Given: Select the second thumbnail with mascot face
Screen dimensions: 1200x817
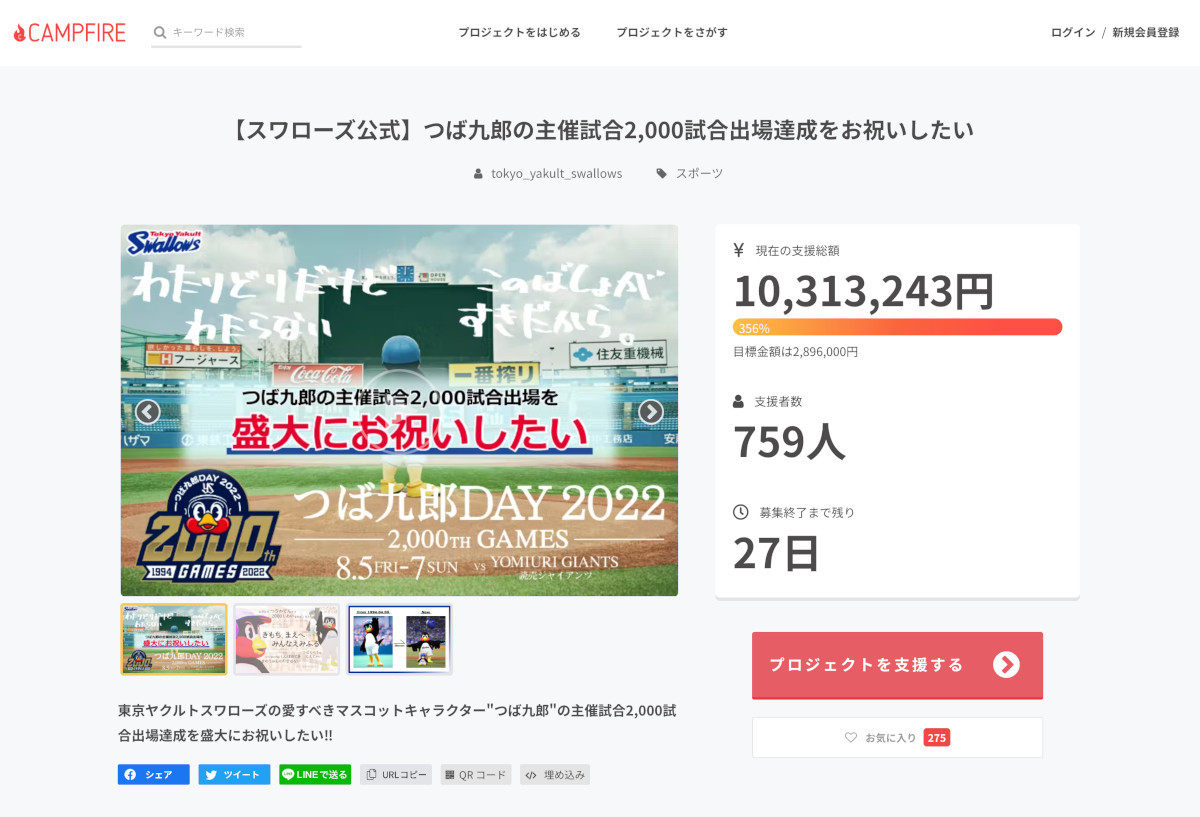Looking at the screenshot, I should [287, 639].
